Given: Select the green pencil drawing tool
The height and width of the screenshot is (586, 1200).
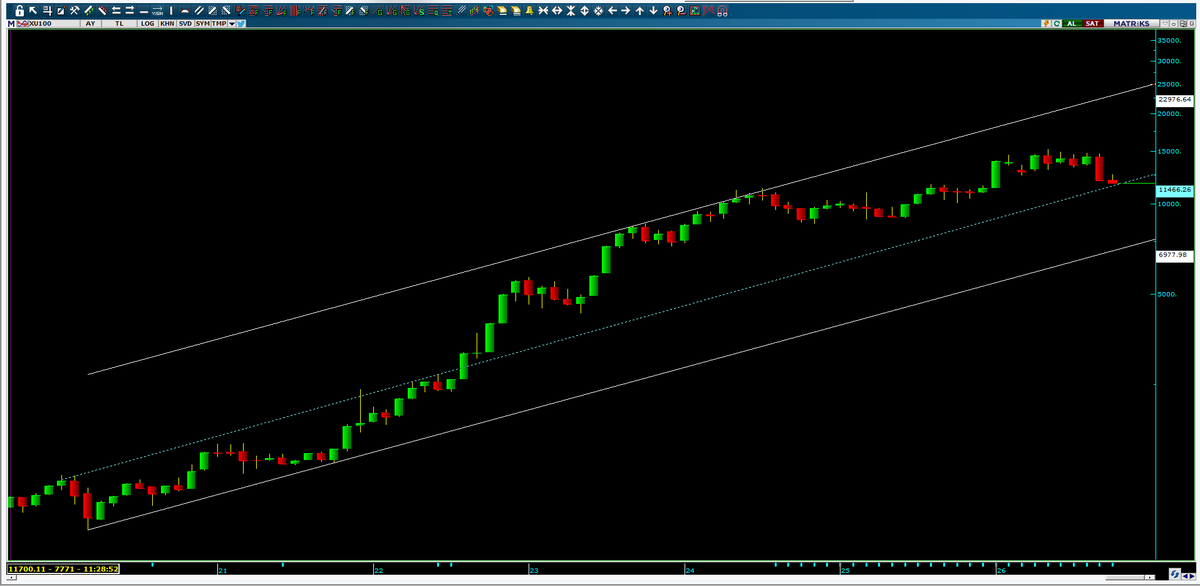Looking at the screenshot, I should [x=88, y=11].
